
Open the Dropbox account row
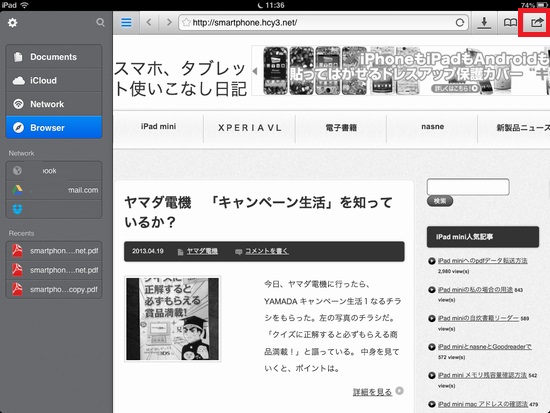click(54, 209)
